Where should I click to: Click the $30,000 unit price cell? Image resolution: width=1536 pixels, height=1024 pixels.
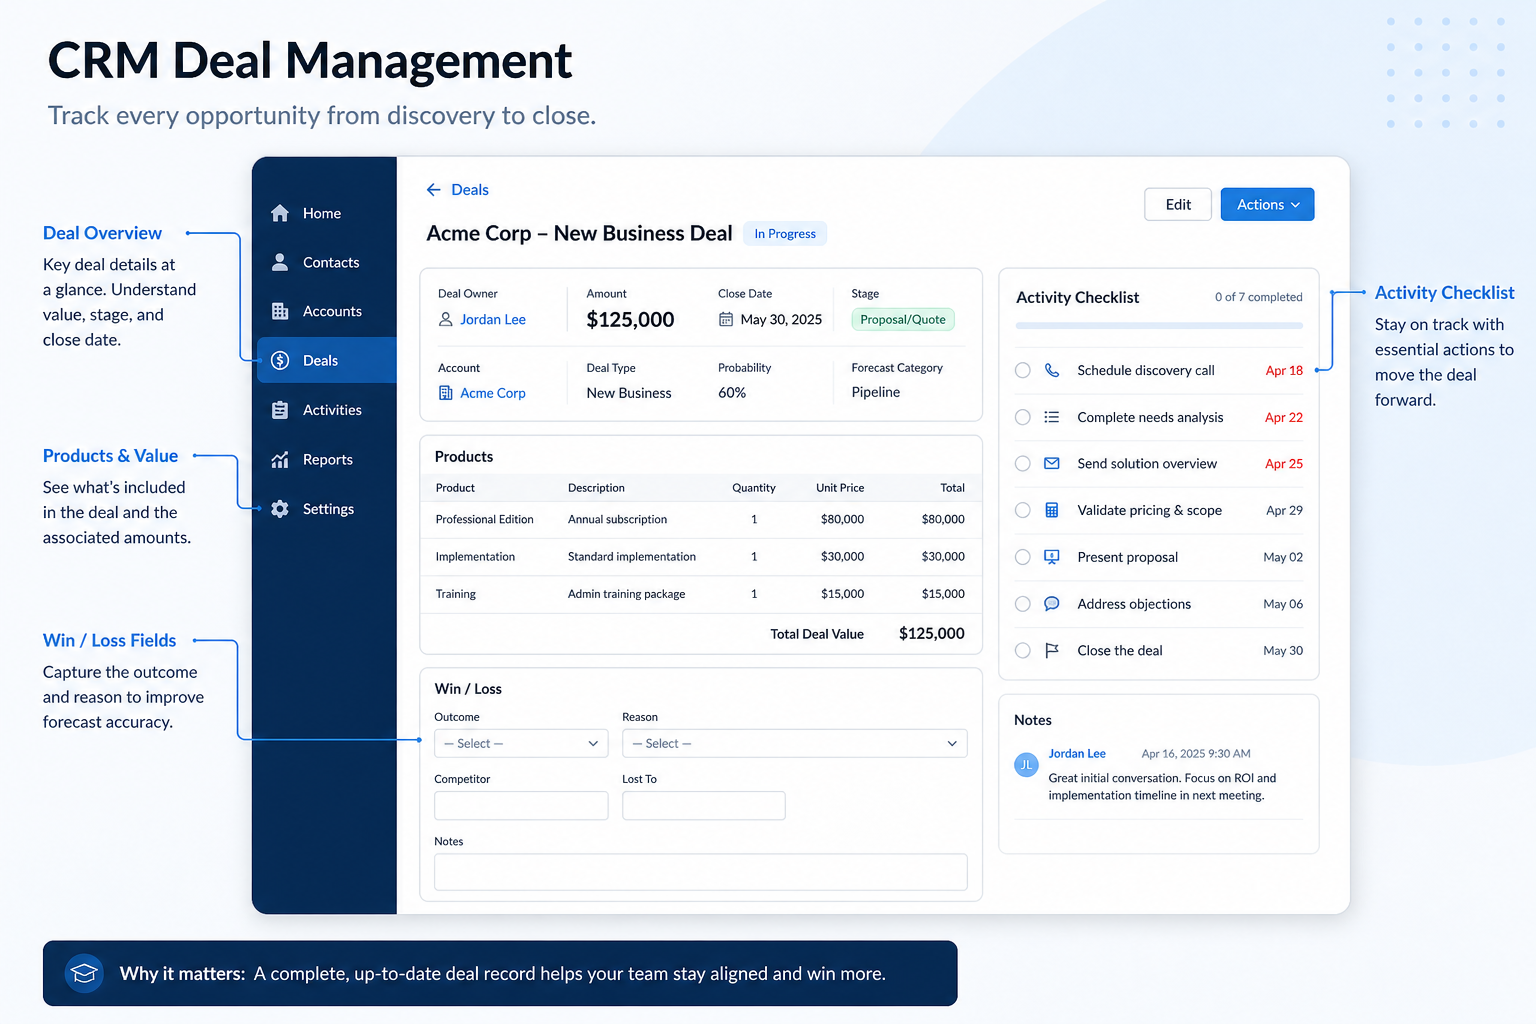[x=842, y=557]
